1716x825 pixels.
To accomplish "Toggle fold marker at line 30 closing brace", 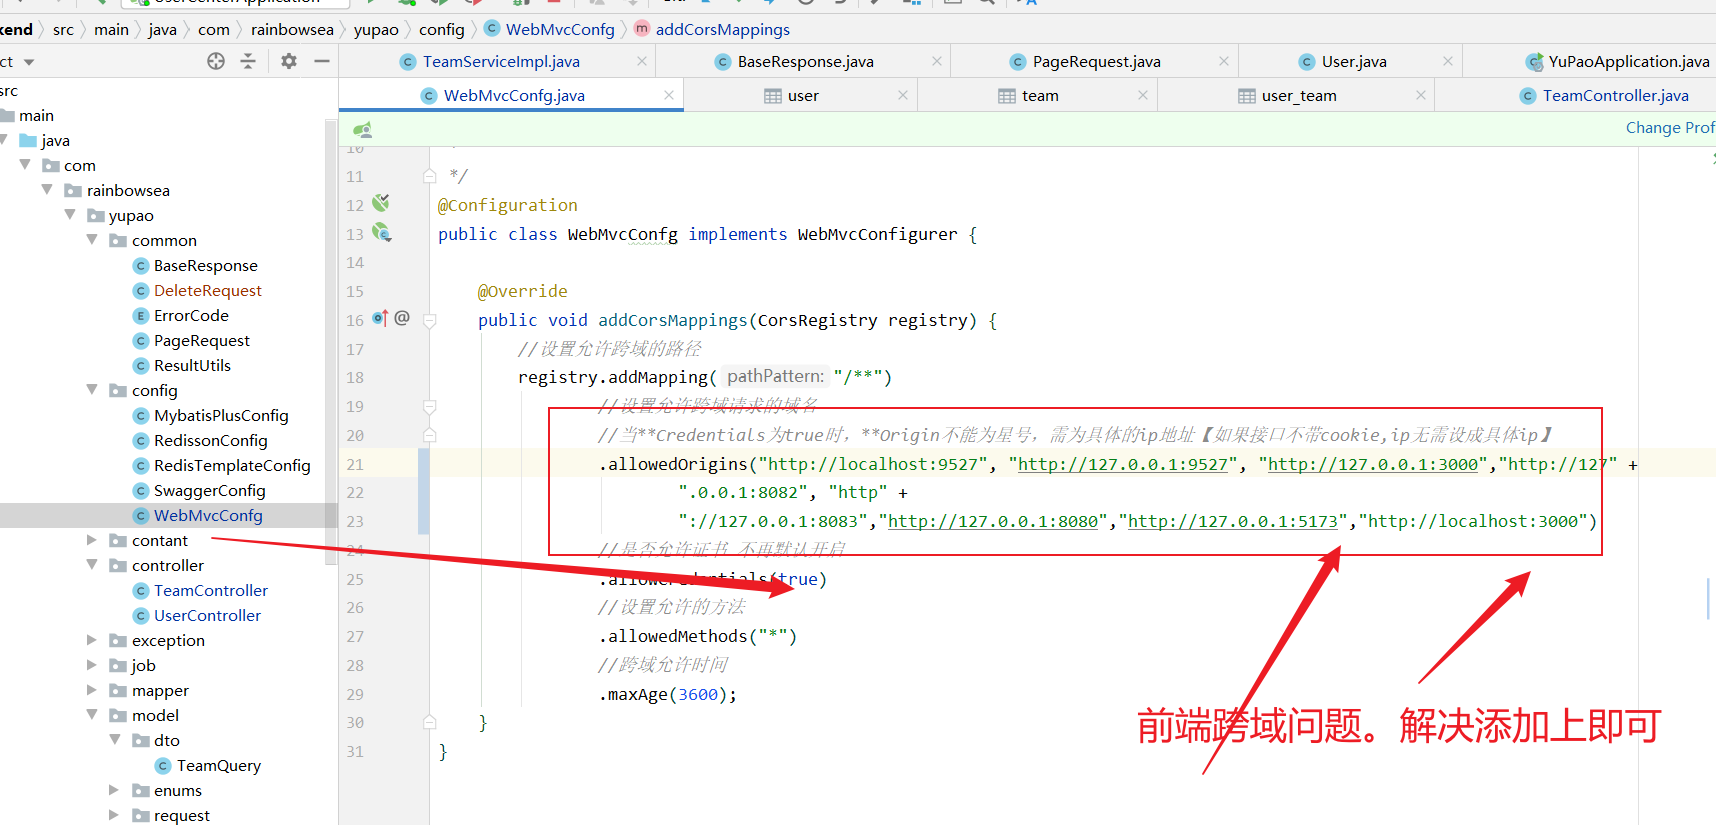I will [430, 722].
